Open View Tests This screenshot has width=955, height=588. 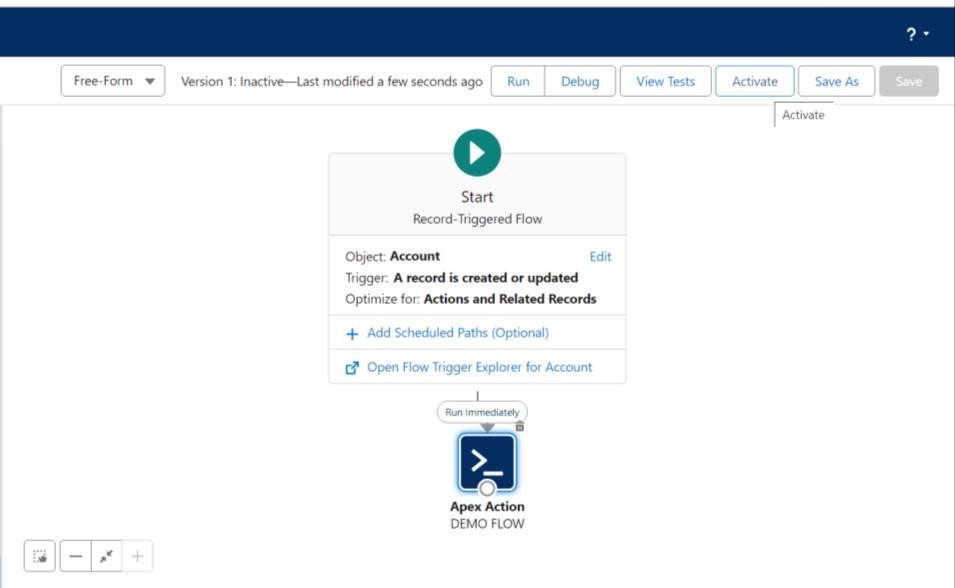[665, 81]
